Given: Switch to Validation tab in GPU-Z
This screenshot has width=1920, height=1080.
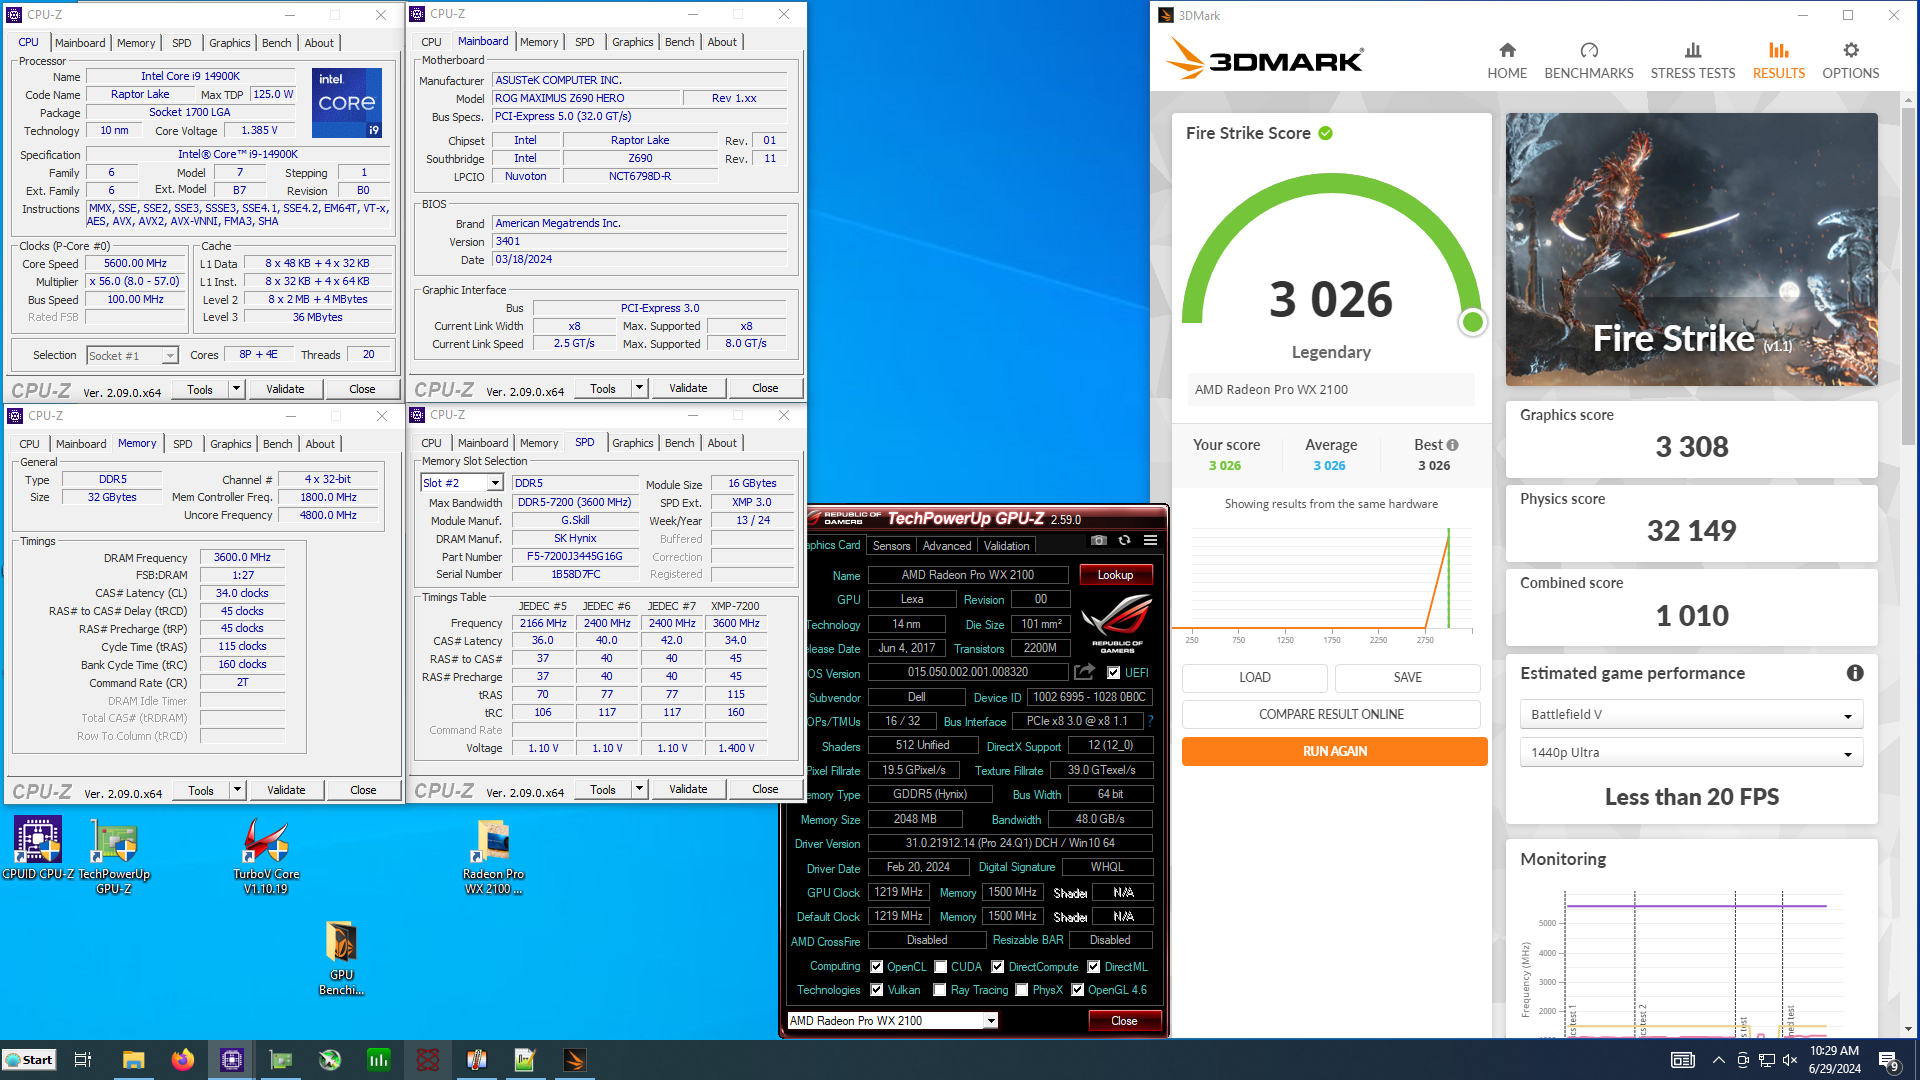Looking at the screenshot, I should tap(1006, 546).
